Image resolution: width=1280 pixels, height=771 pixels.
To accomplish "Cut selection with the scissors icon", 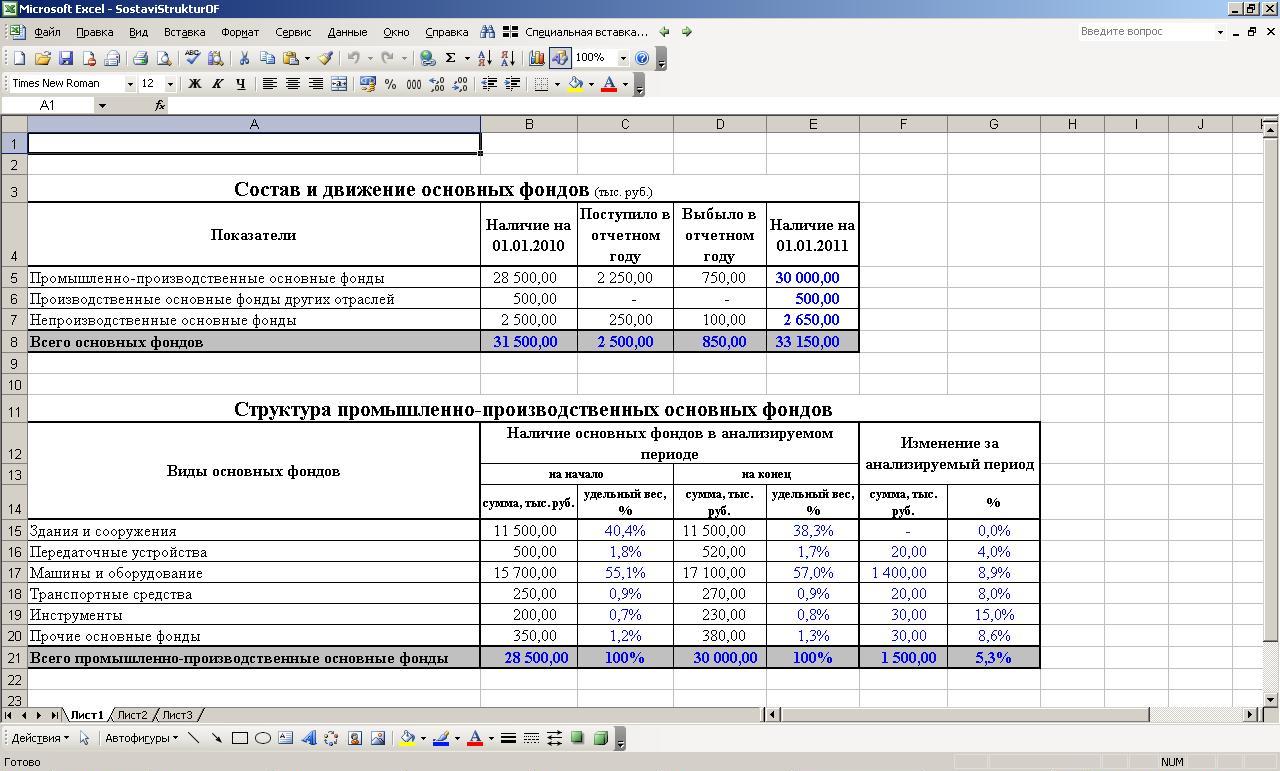I will point(243,59).
